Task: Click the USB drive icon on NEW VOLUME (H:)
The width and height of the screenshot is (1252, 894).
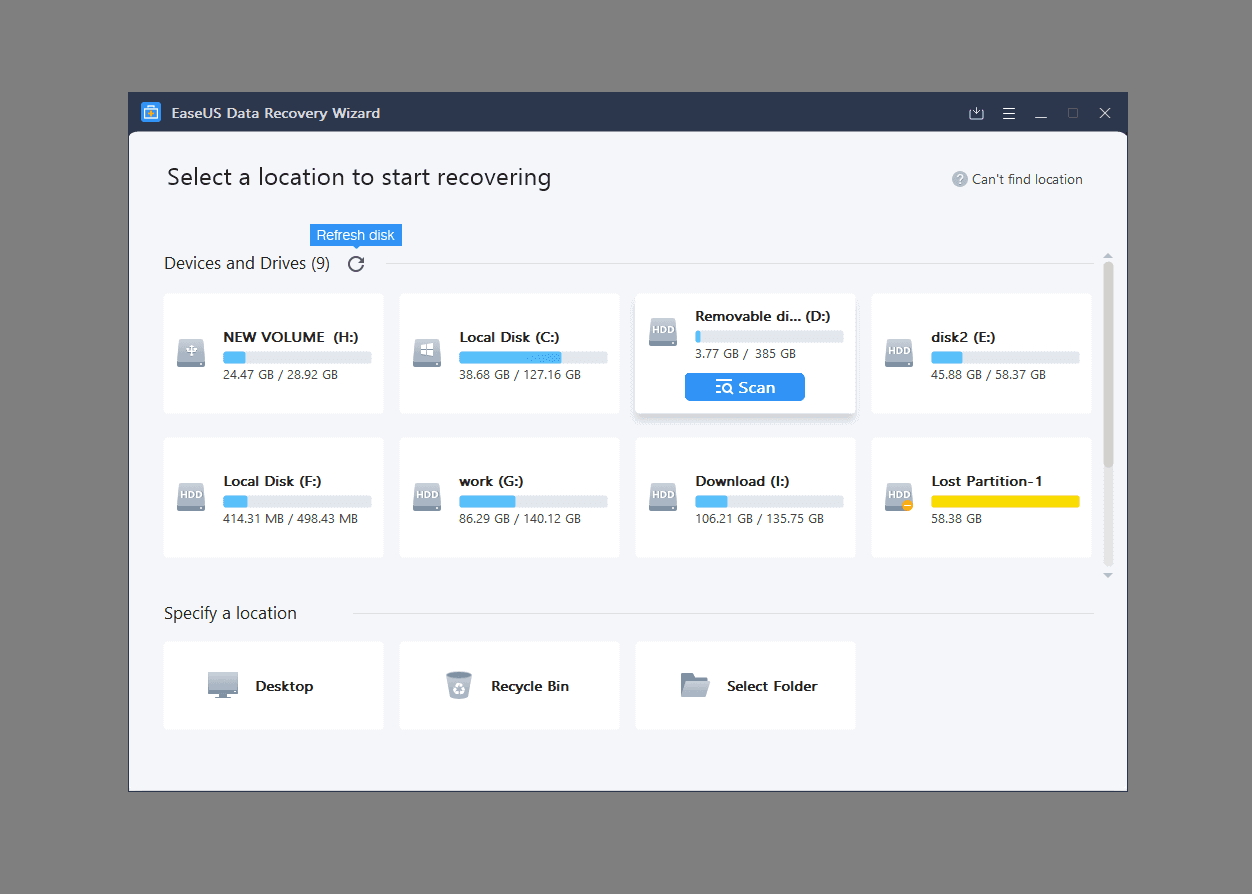Action: coord(190,352)
